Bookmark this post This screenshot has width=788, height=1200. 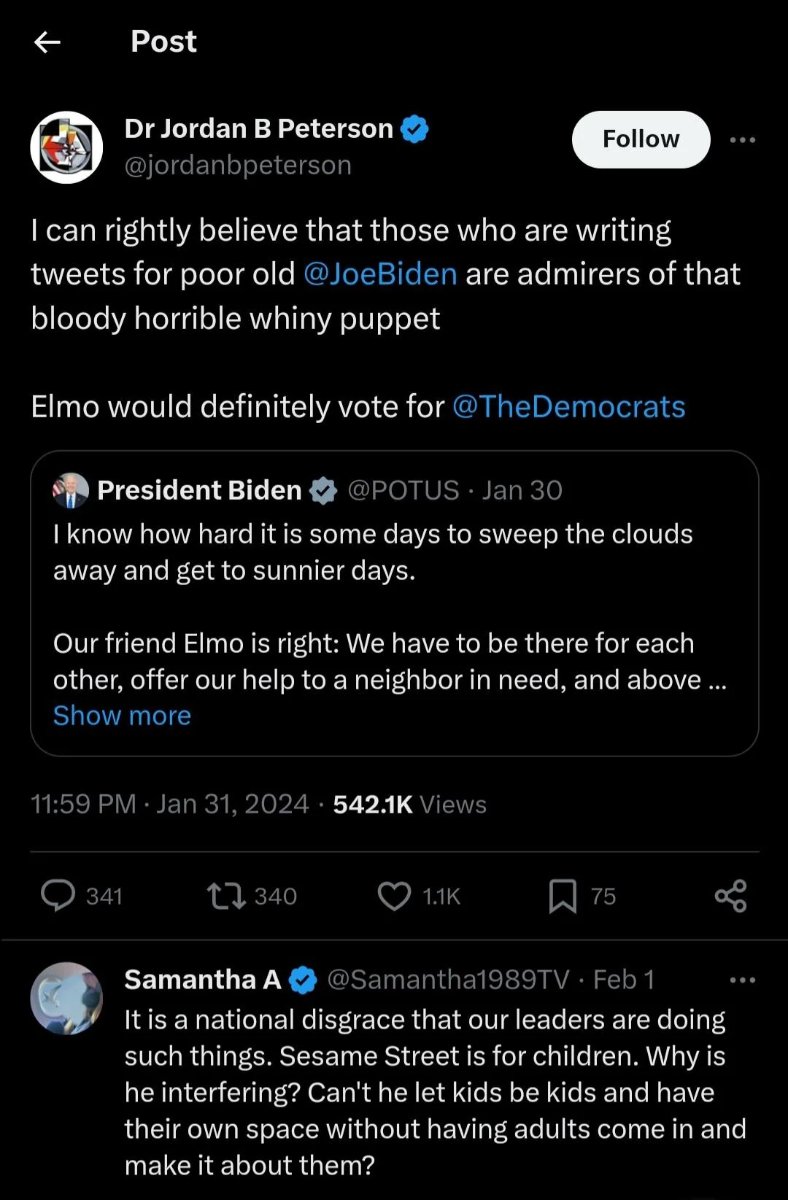(562, 896)
